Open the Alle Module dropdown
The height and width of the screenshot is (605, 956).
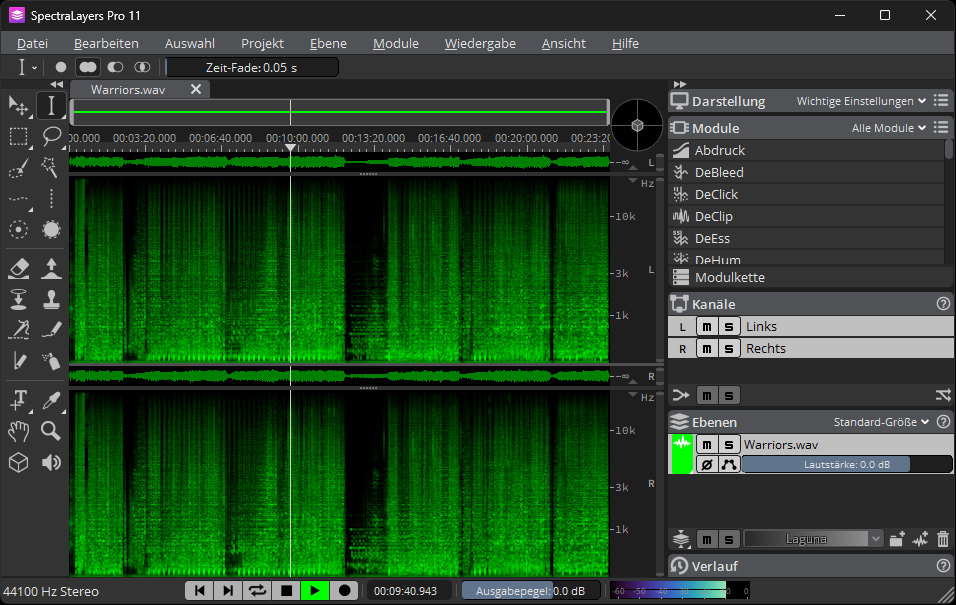(x=886, y=128)
